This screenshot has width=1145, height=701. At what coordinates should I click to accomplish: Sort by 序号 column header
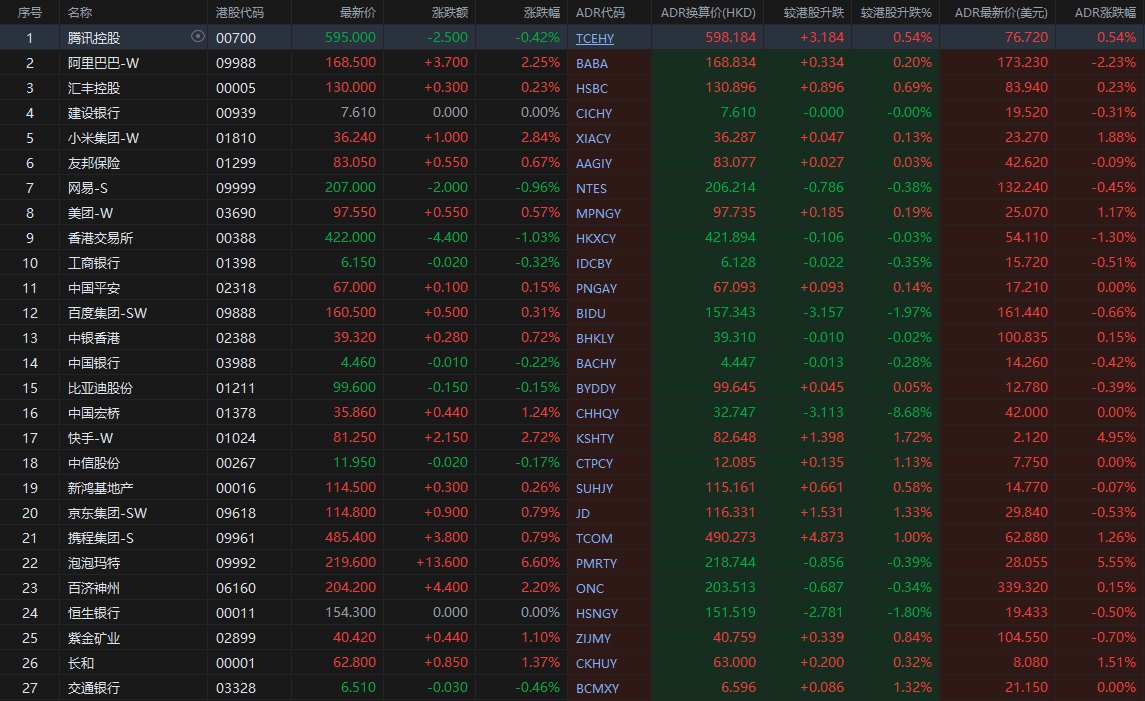pos(30,12)
